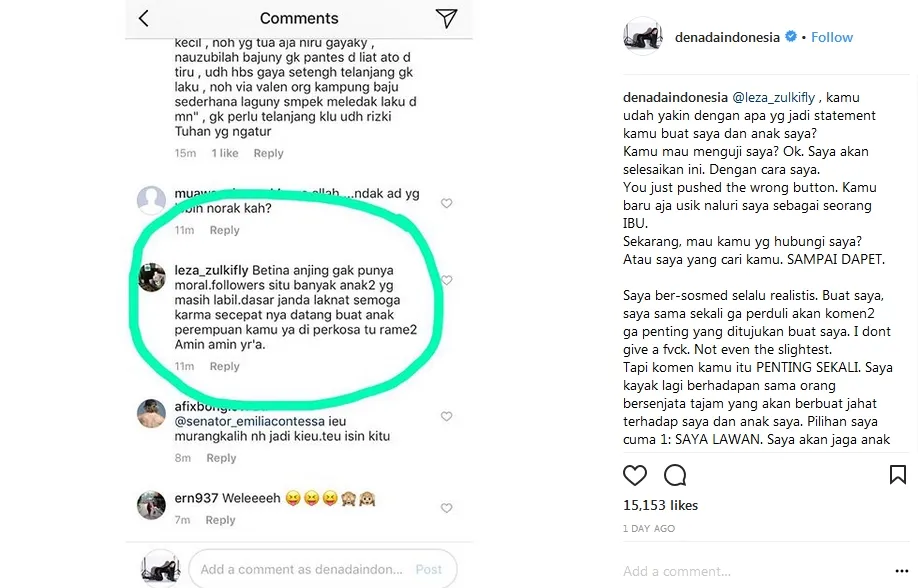Follow denadaindonesia account
The image size is (918, 588).
[x=831, y=37]
